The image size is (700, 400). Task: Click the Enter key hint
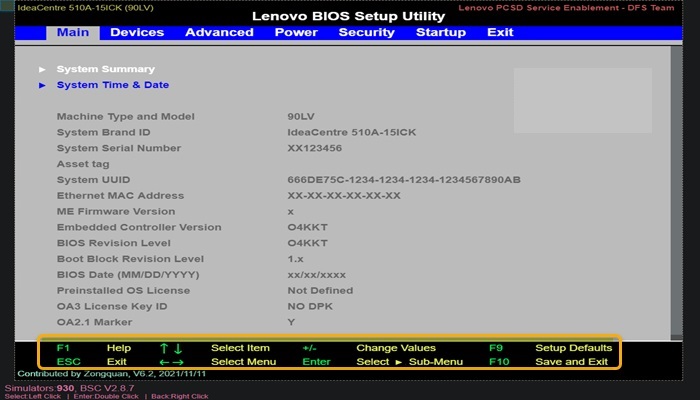tap(316, 362)
